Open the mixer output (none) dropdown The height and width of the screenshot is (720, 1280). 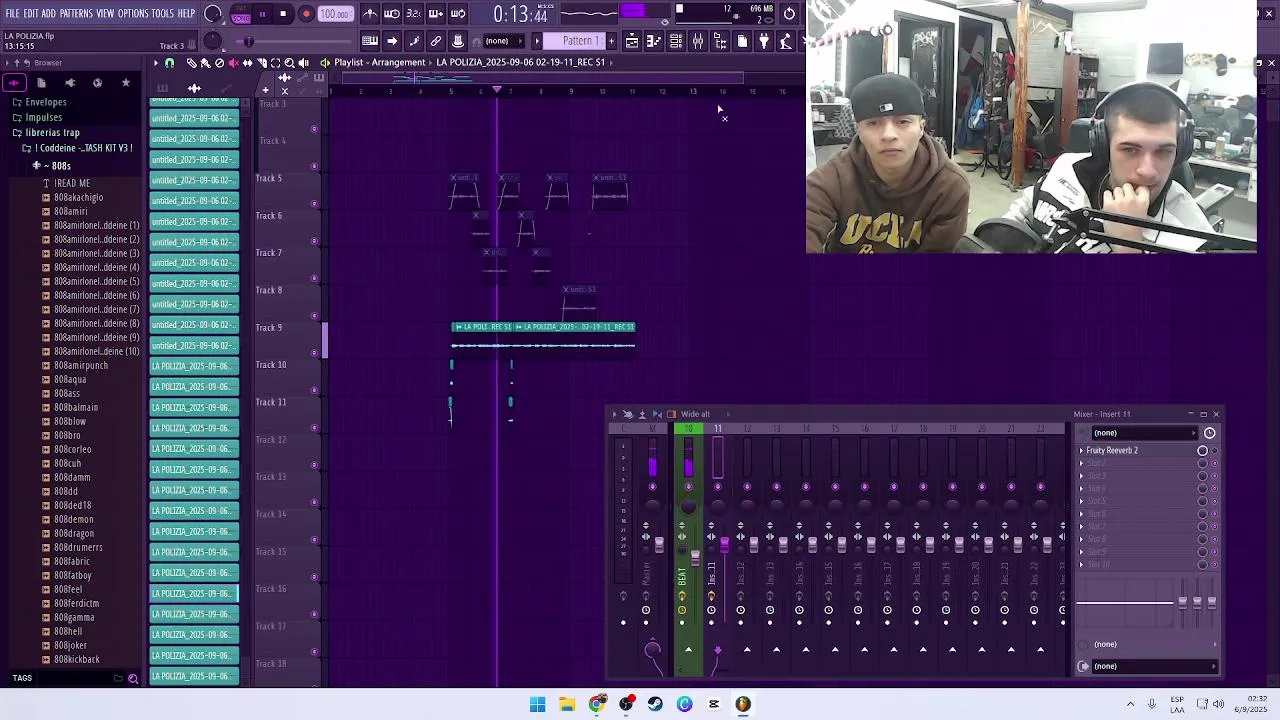(1150, 666)
